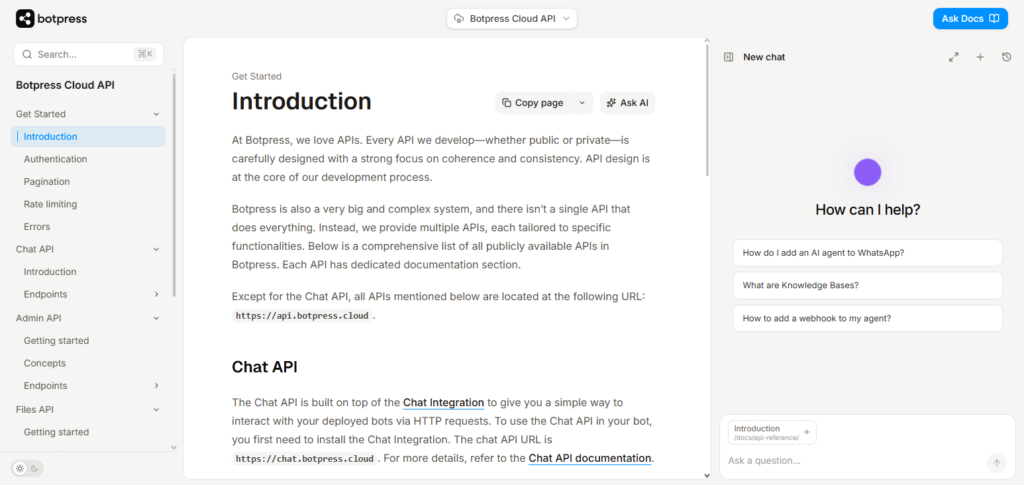The width and height of the screenshot is (1024, 485).
Task: Click the copy icon beside Copy page
Action: tap(507, 102)
